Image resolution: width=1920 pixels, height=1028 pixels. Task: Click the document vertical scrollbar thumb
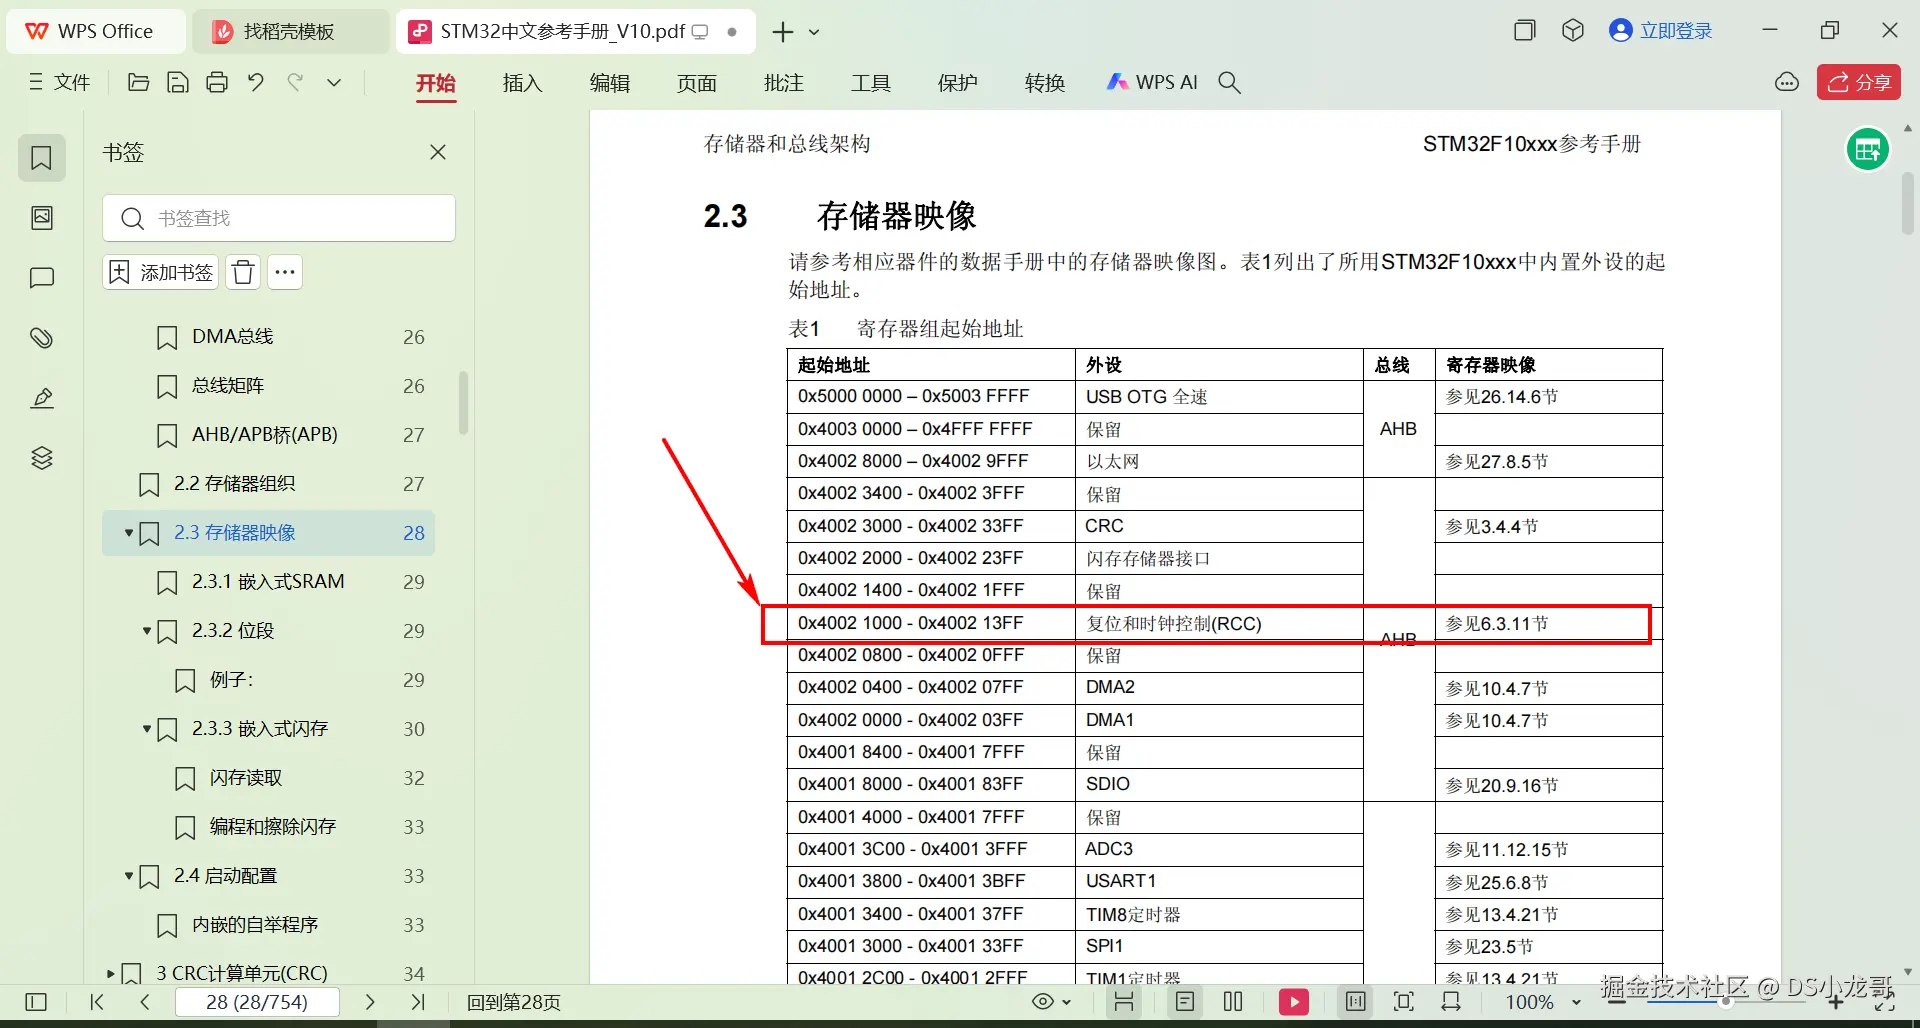[1908, 204]
